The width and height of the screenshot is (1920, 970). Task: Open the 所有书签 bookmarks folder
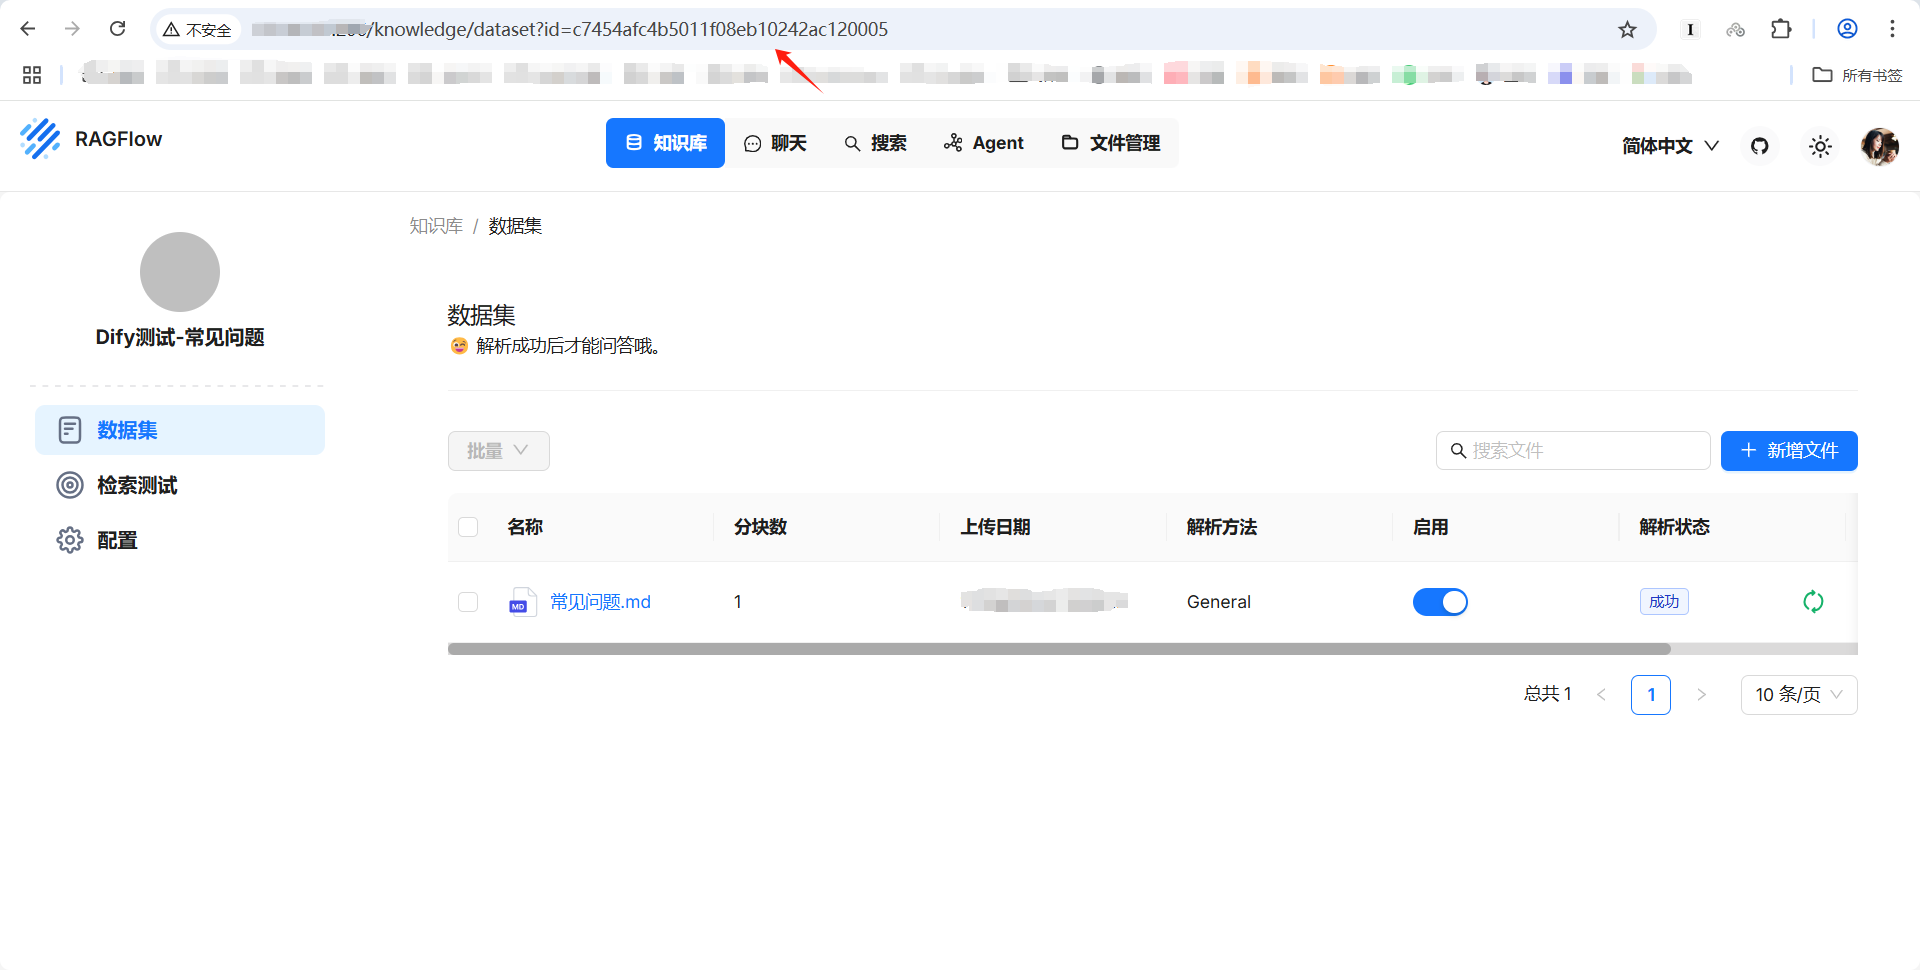[x=1857, y=75]
